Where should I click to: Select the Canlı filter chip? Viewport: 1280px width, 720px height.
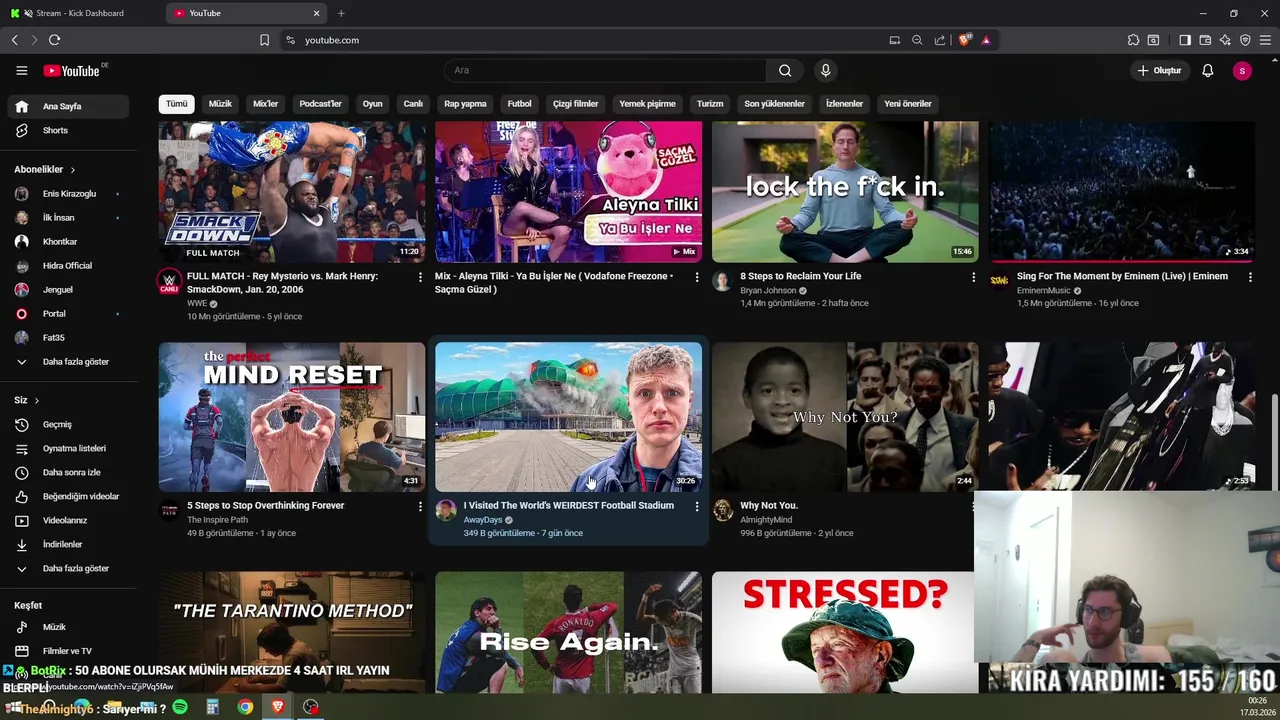(413, 104)
